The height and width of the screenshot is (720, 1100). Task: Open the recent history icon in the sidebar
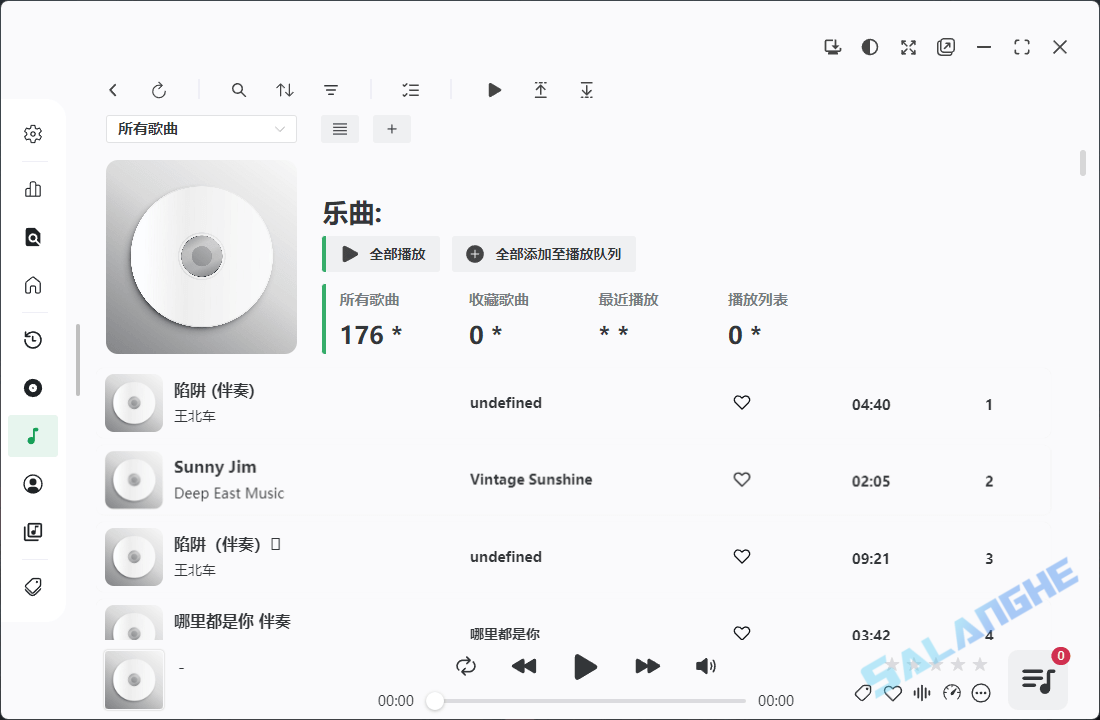click(x=33, y=339)
